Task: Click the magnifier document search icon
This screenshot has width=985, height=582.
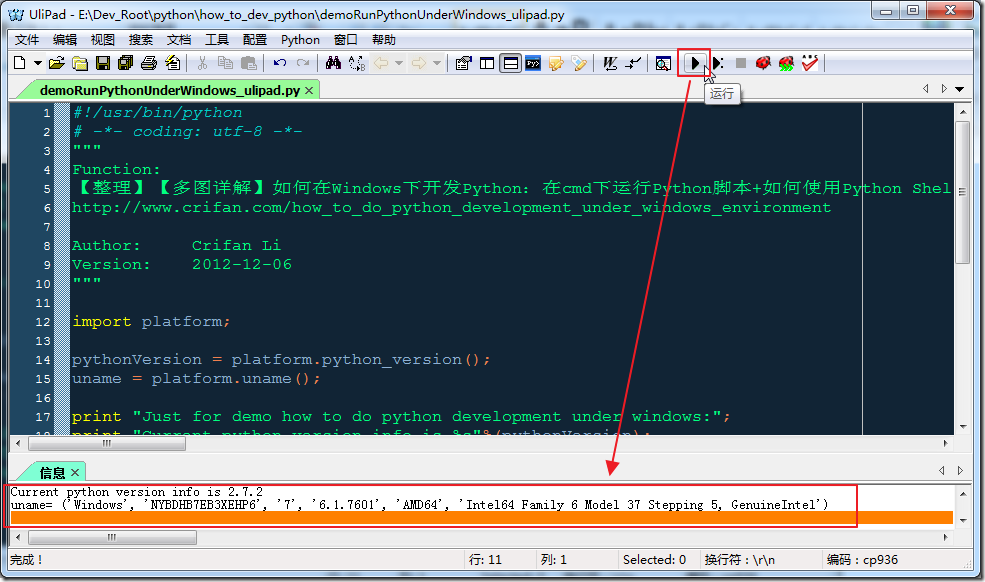Action: [x=663, y=63]
